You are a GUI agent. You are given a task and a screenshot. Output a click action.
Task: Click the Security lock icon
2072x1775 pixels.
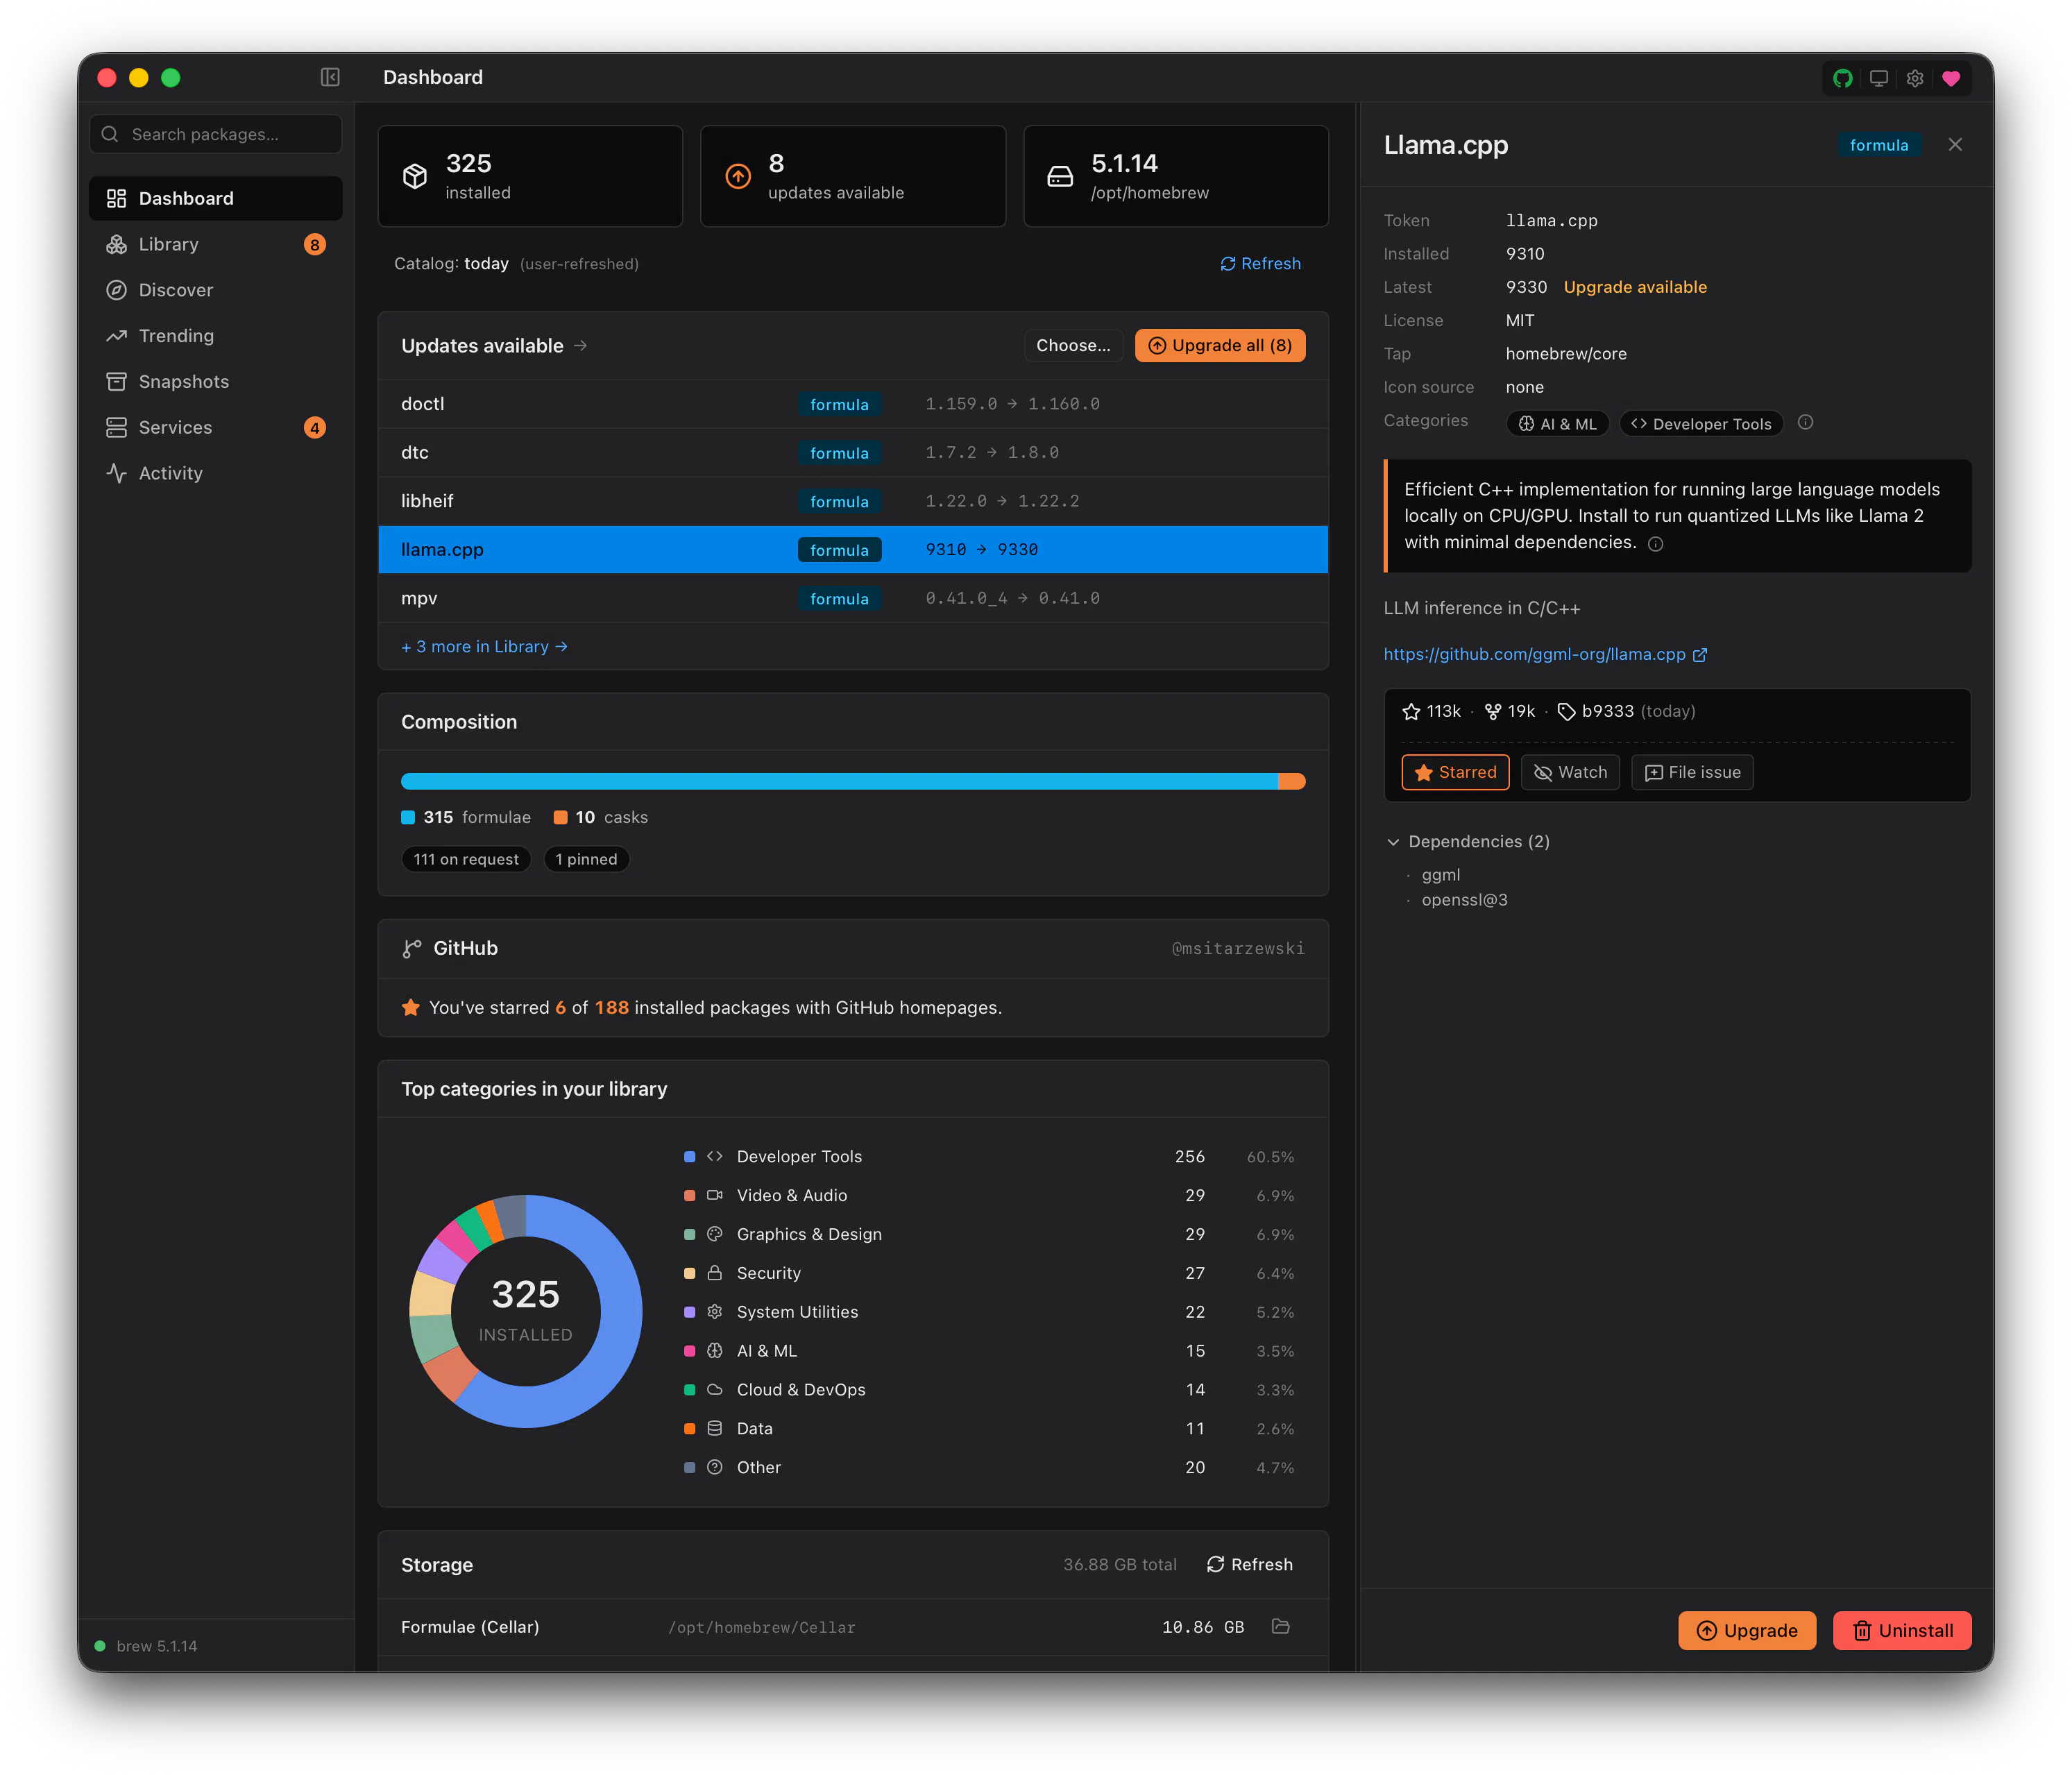click(714, 1273)
